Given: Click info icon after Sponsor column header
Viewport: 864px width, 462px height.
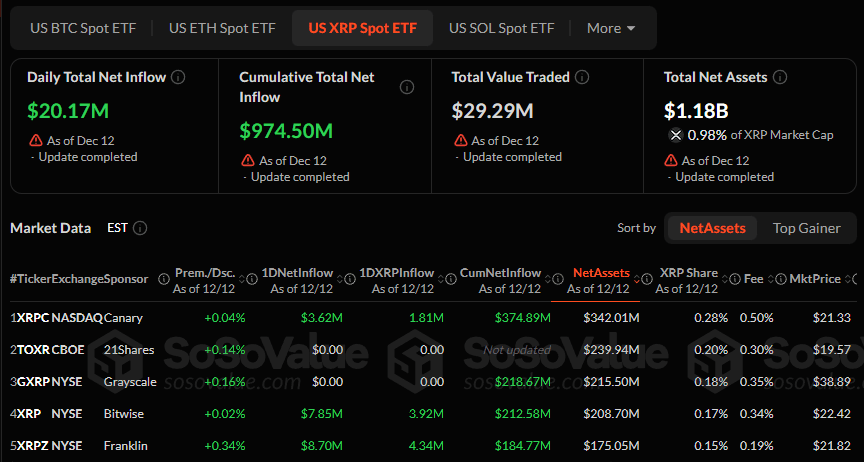Looking at the screenshot, I should coord(164,279).
